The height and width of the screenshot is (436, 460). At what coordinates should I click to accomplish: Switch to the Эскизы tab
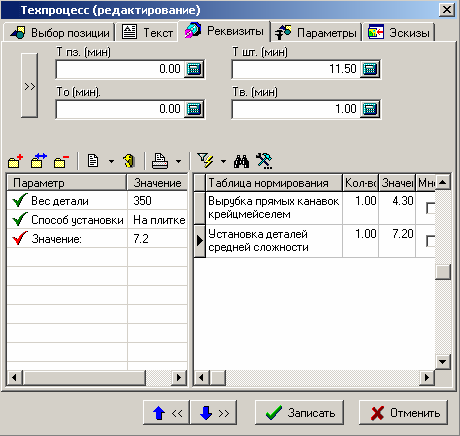pyautogui.click(x=399, y=33)
